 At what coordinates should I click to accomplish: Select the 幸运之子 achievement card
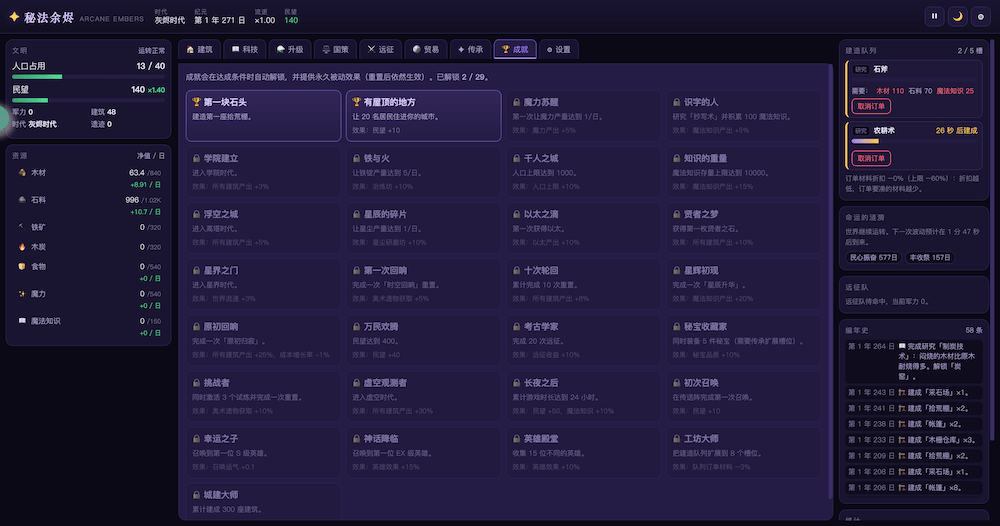coord(263,452)
